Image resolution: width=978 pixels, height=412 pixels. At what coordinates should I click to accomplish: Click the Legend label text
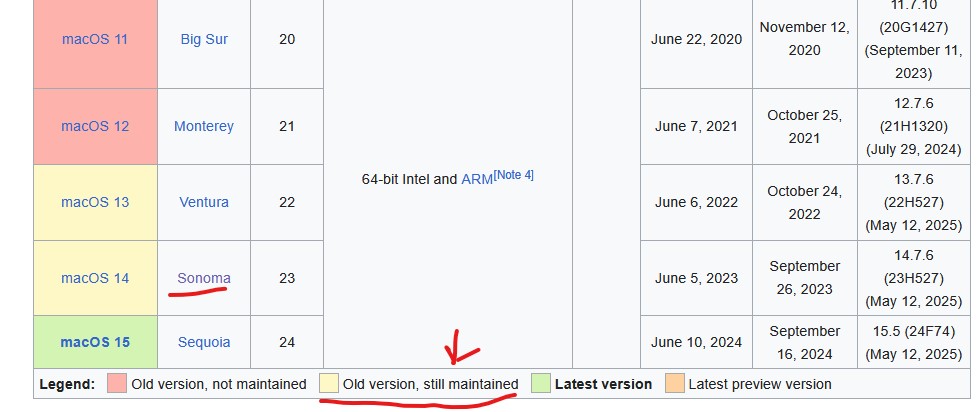tap(67, 384)
